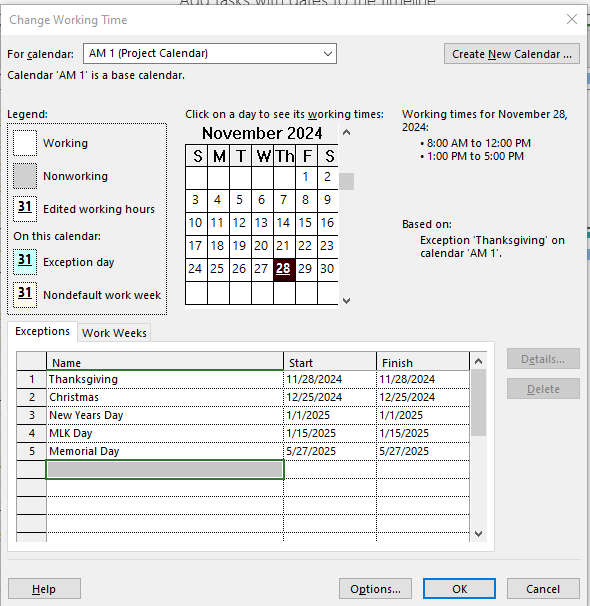Click the Name column header
590x606 pixels.
tap(165, 363)
